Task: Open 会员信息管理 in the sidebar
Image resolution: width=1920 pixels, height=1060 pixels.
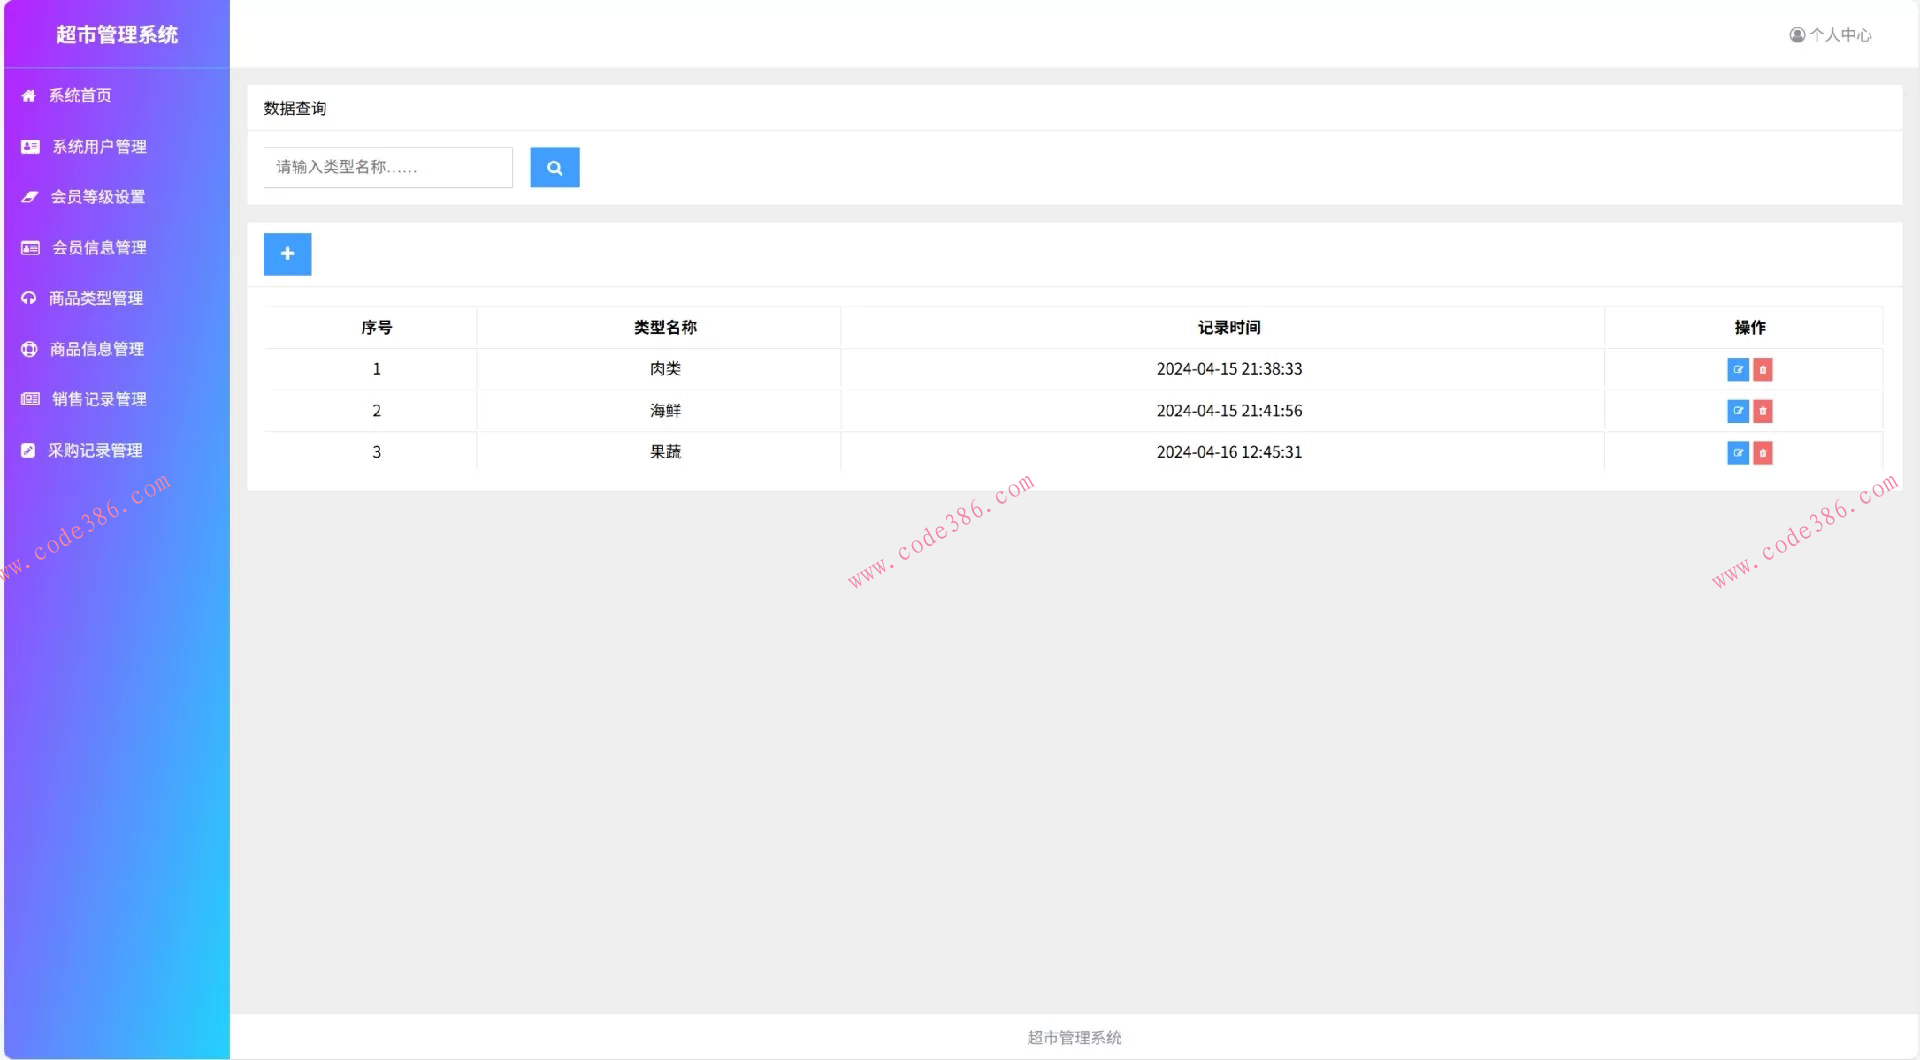Action: point(99,247)
